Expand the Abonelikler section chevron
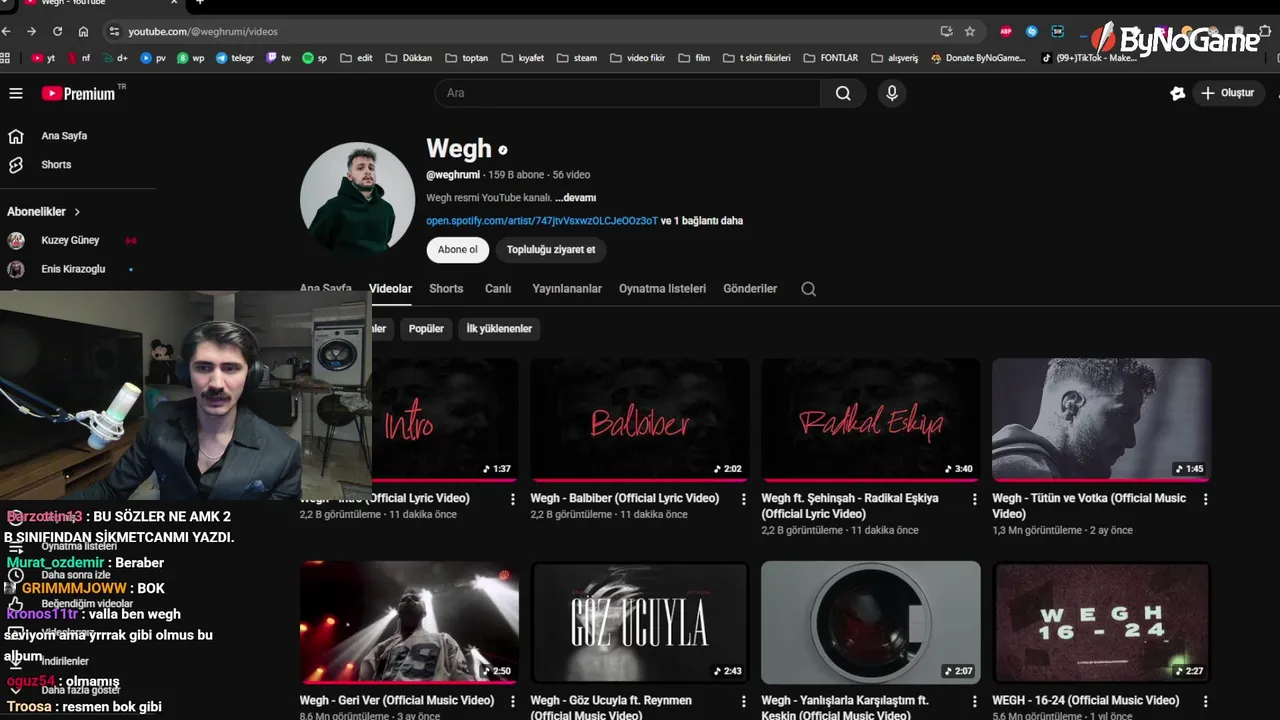The width and height of the screenshot is (1280, 720). click(x=77, y=212)
